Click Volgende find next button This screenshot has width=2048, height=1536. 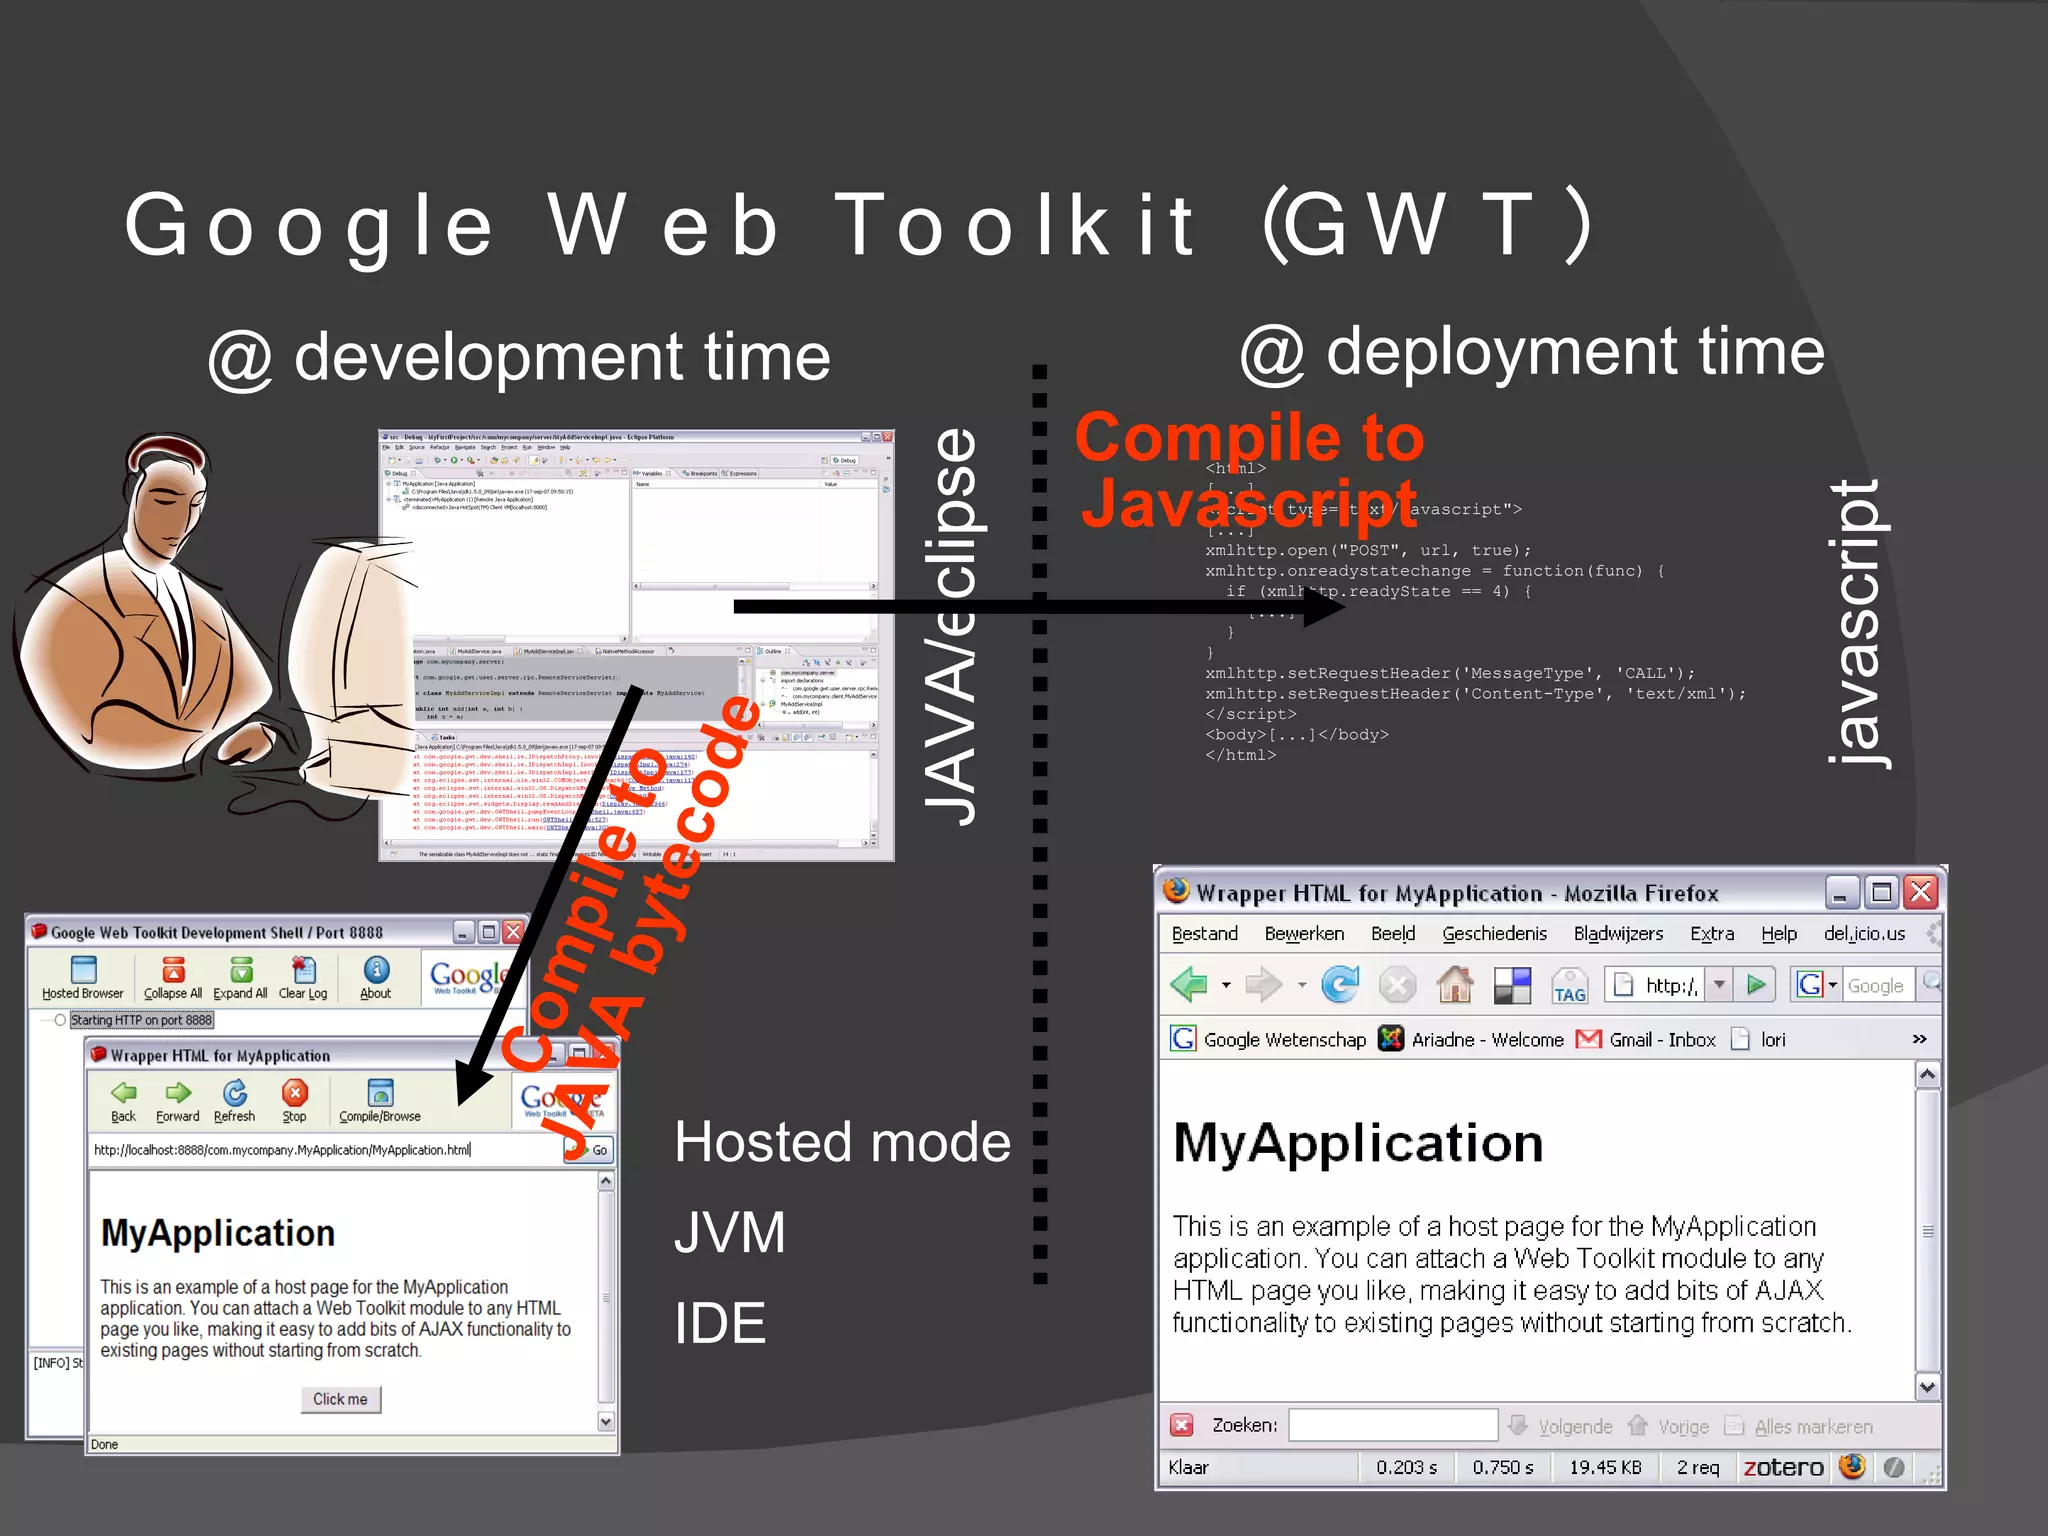click(1561, 1426)
